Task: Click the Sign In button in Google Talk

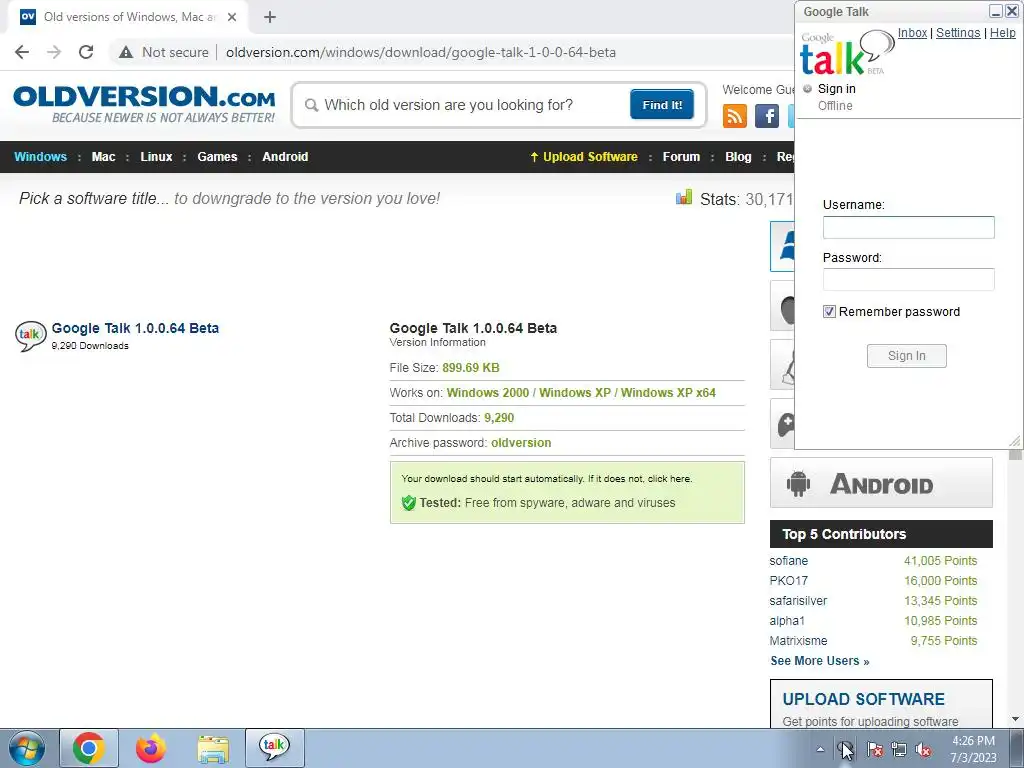Action: (906, 356)
